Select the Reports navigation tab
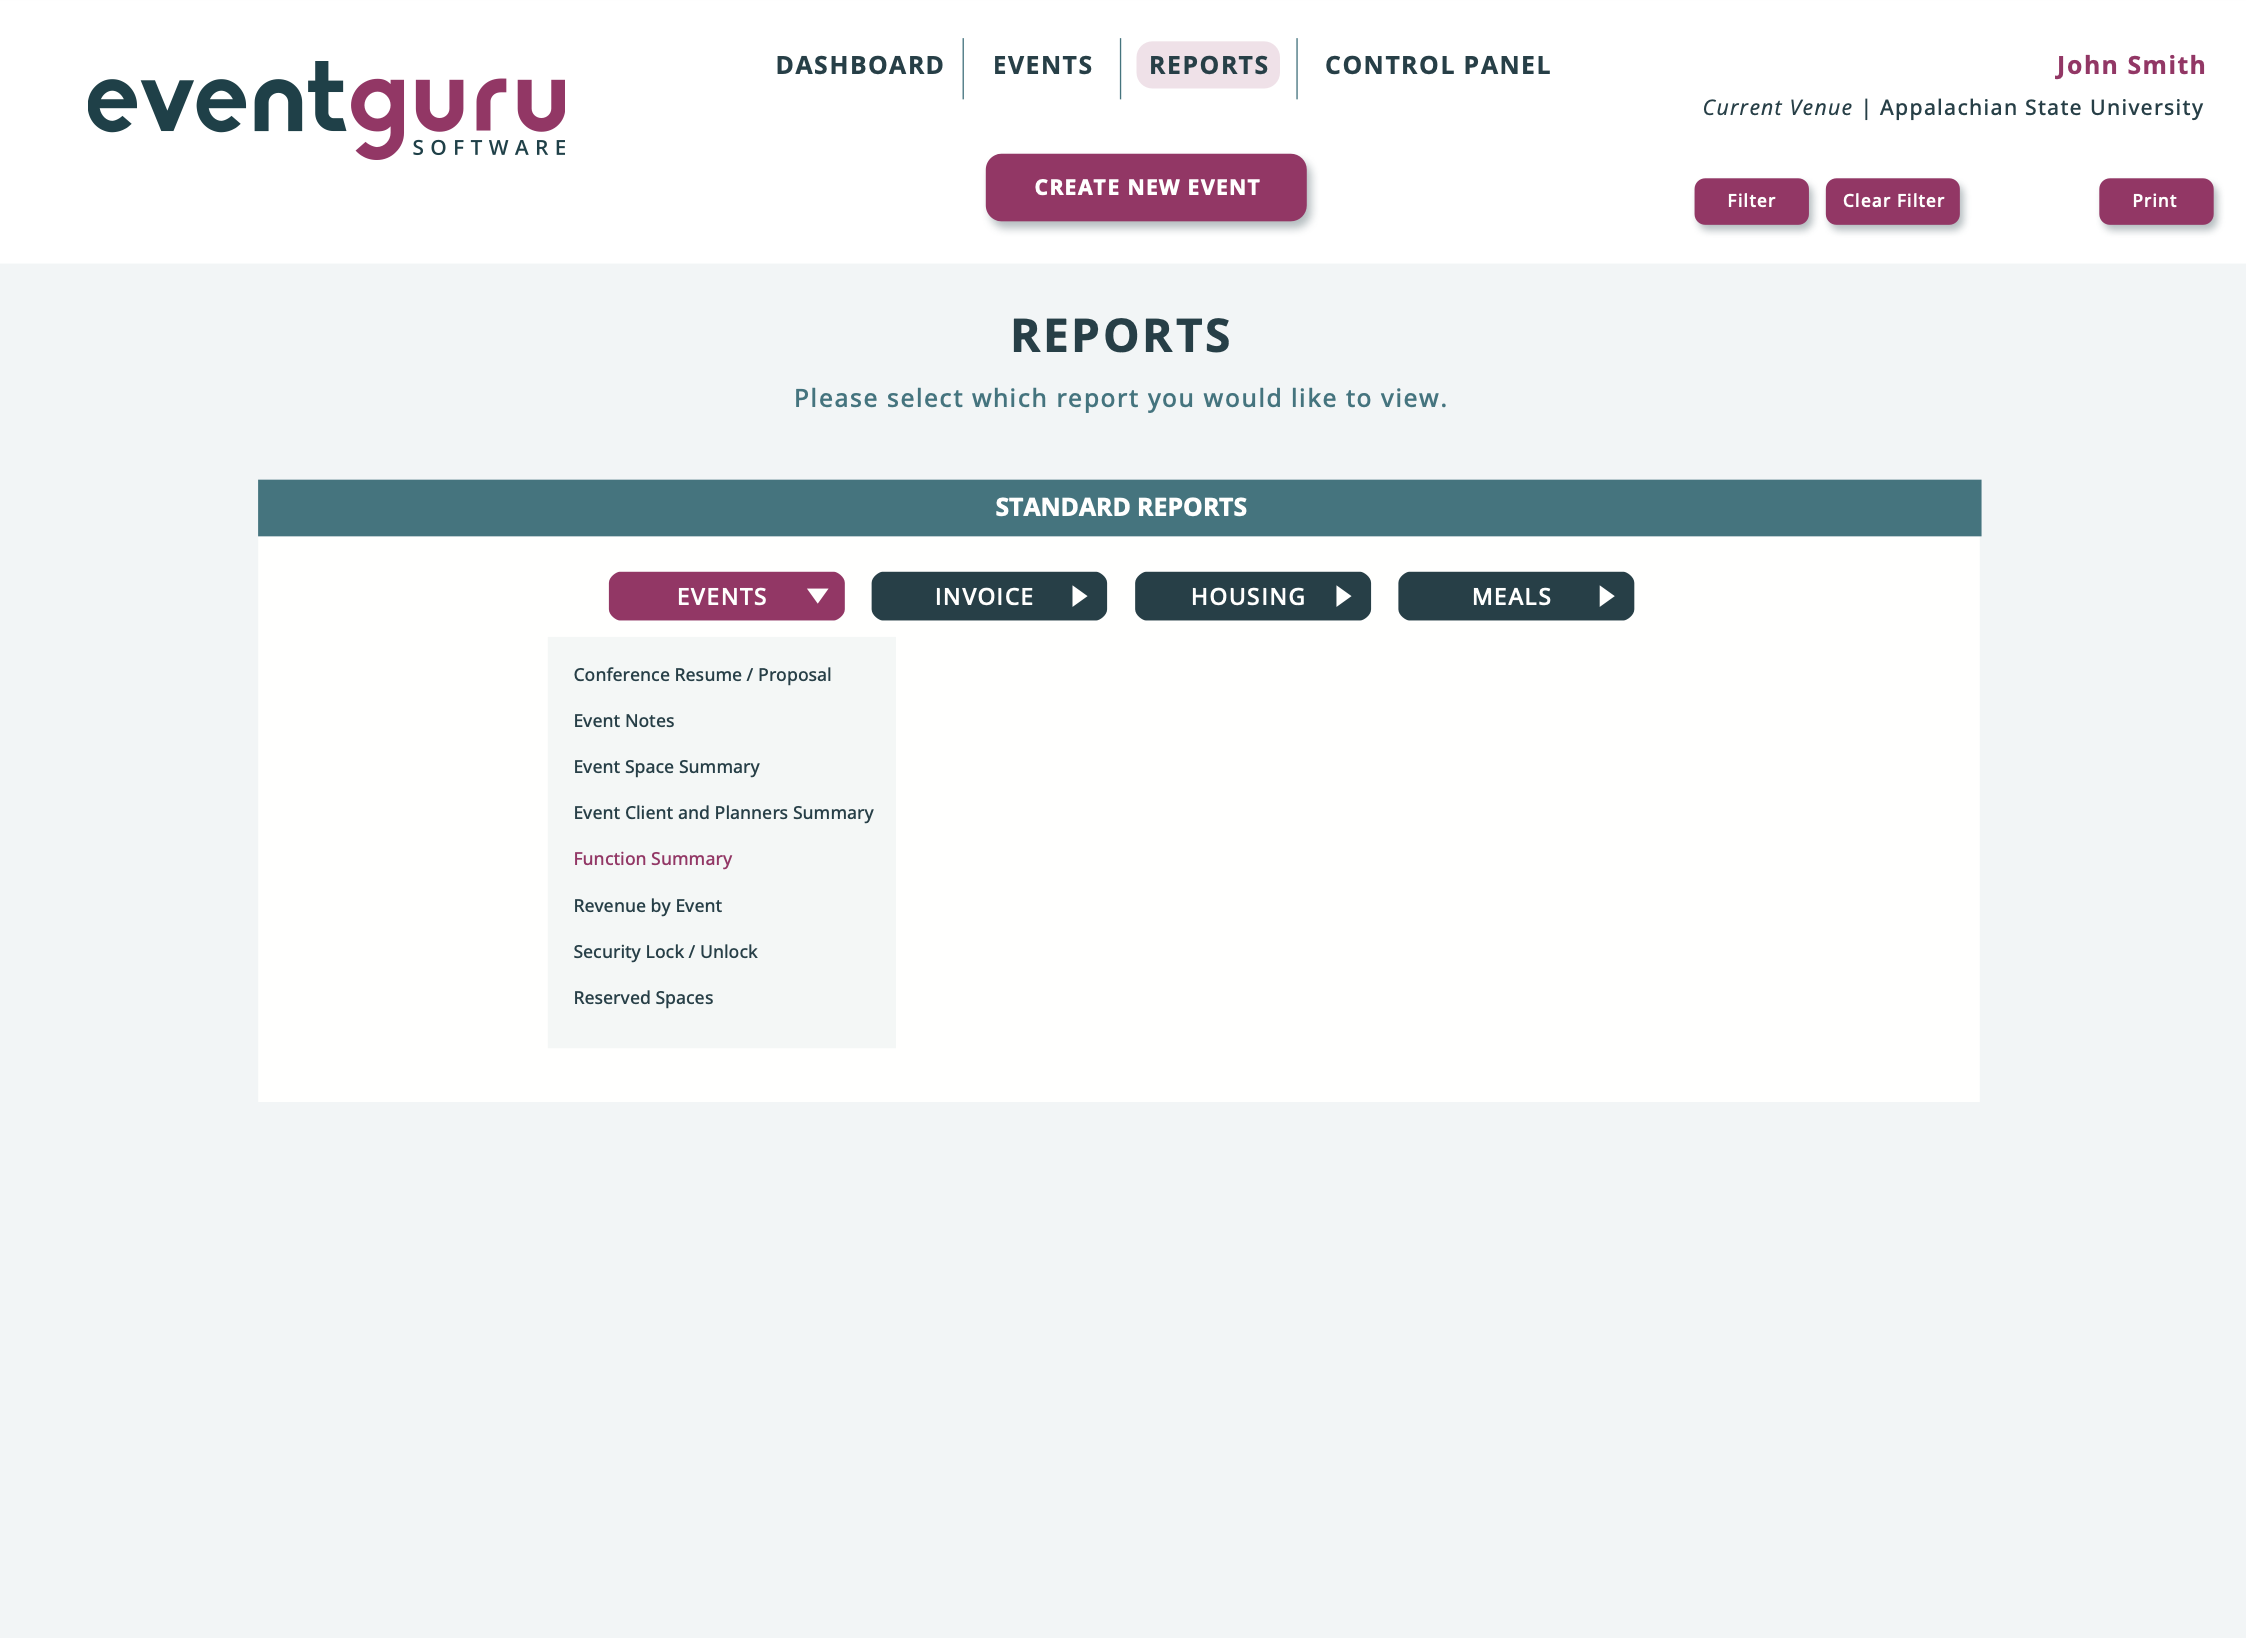 (x=1208, y=65)
